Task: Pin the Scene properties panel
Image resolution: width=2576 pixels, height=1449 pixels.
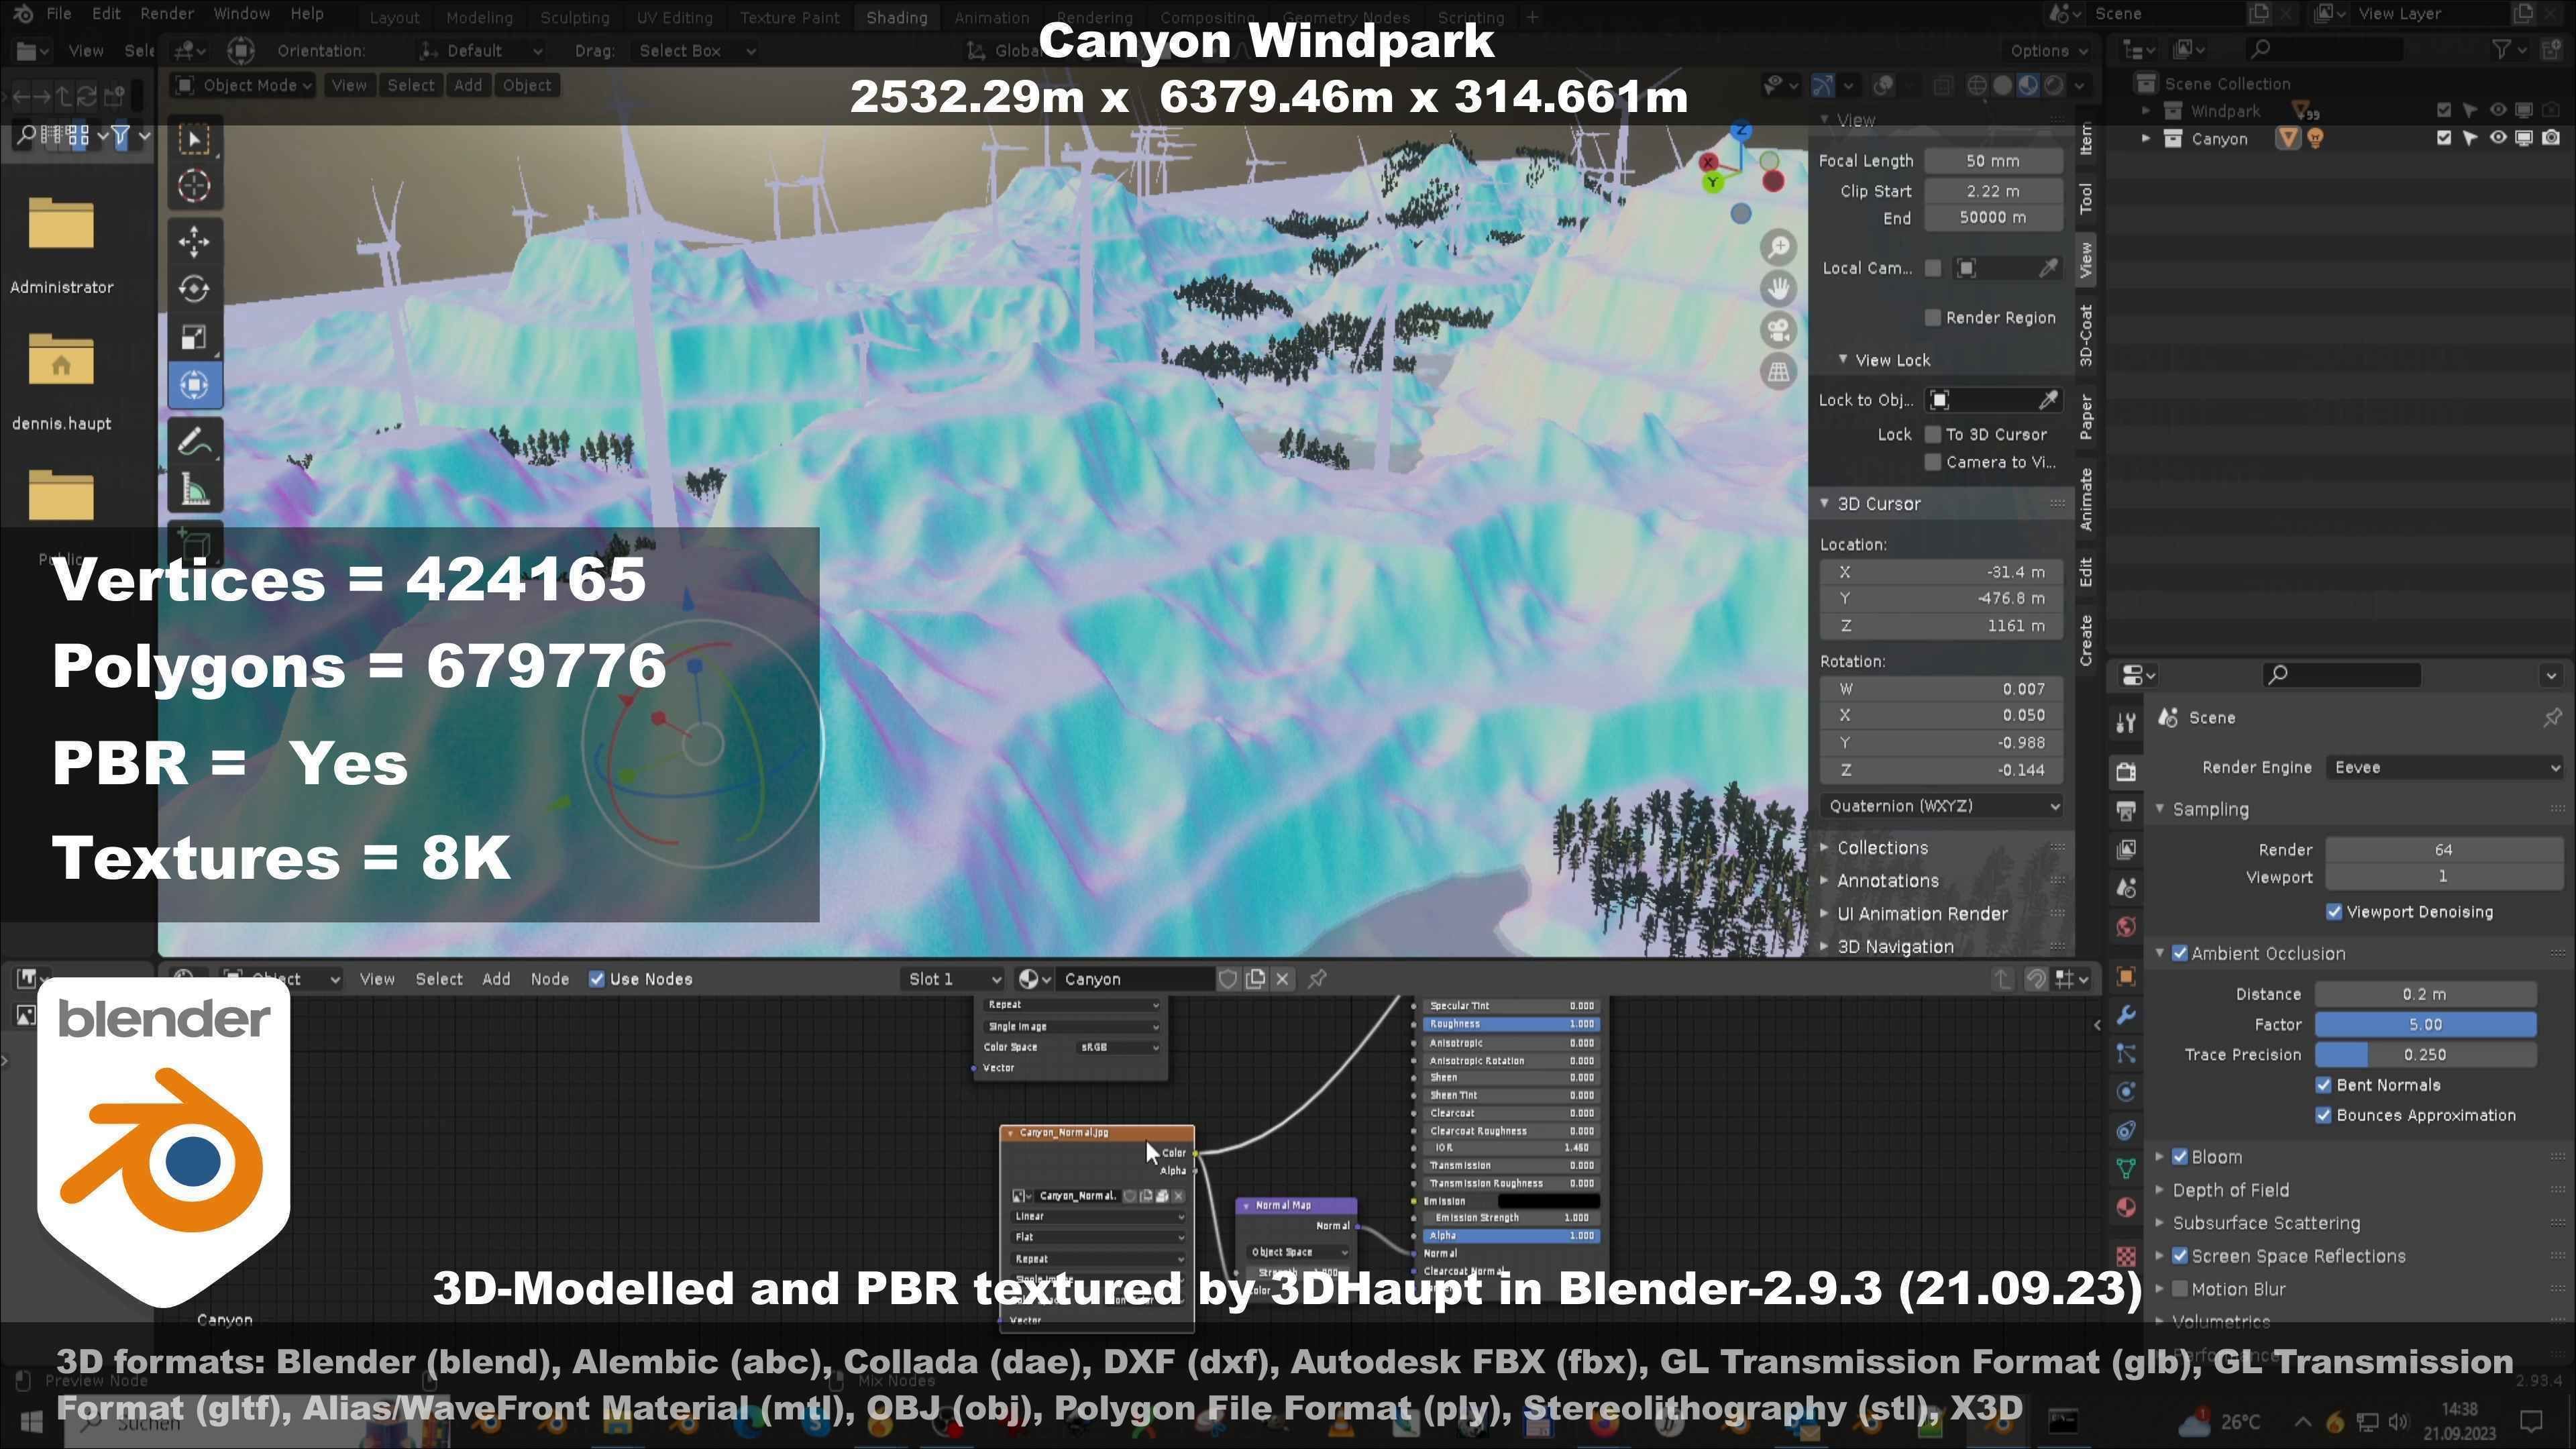Action: [x=2552, y=717]
